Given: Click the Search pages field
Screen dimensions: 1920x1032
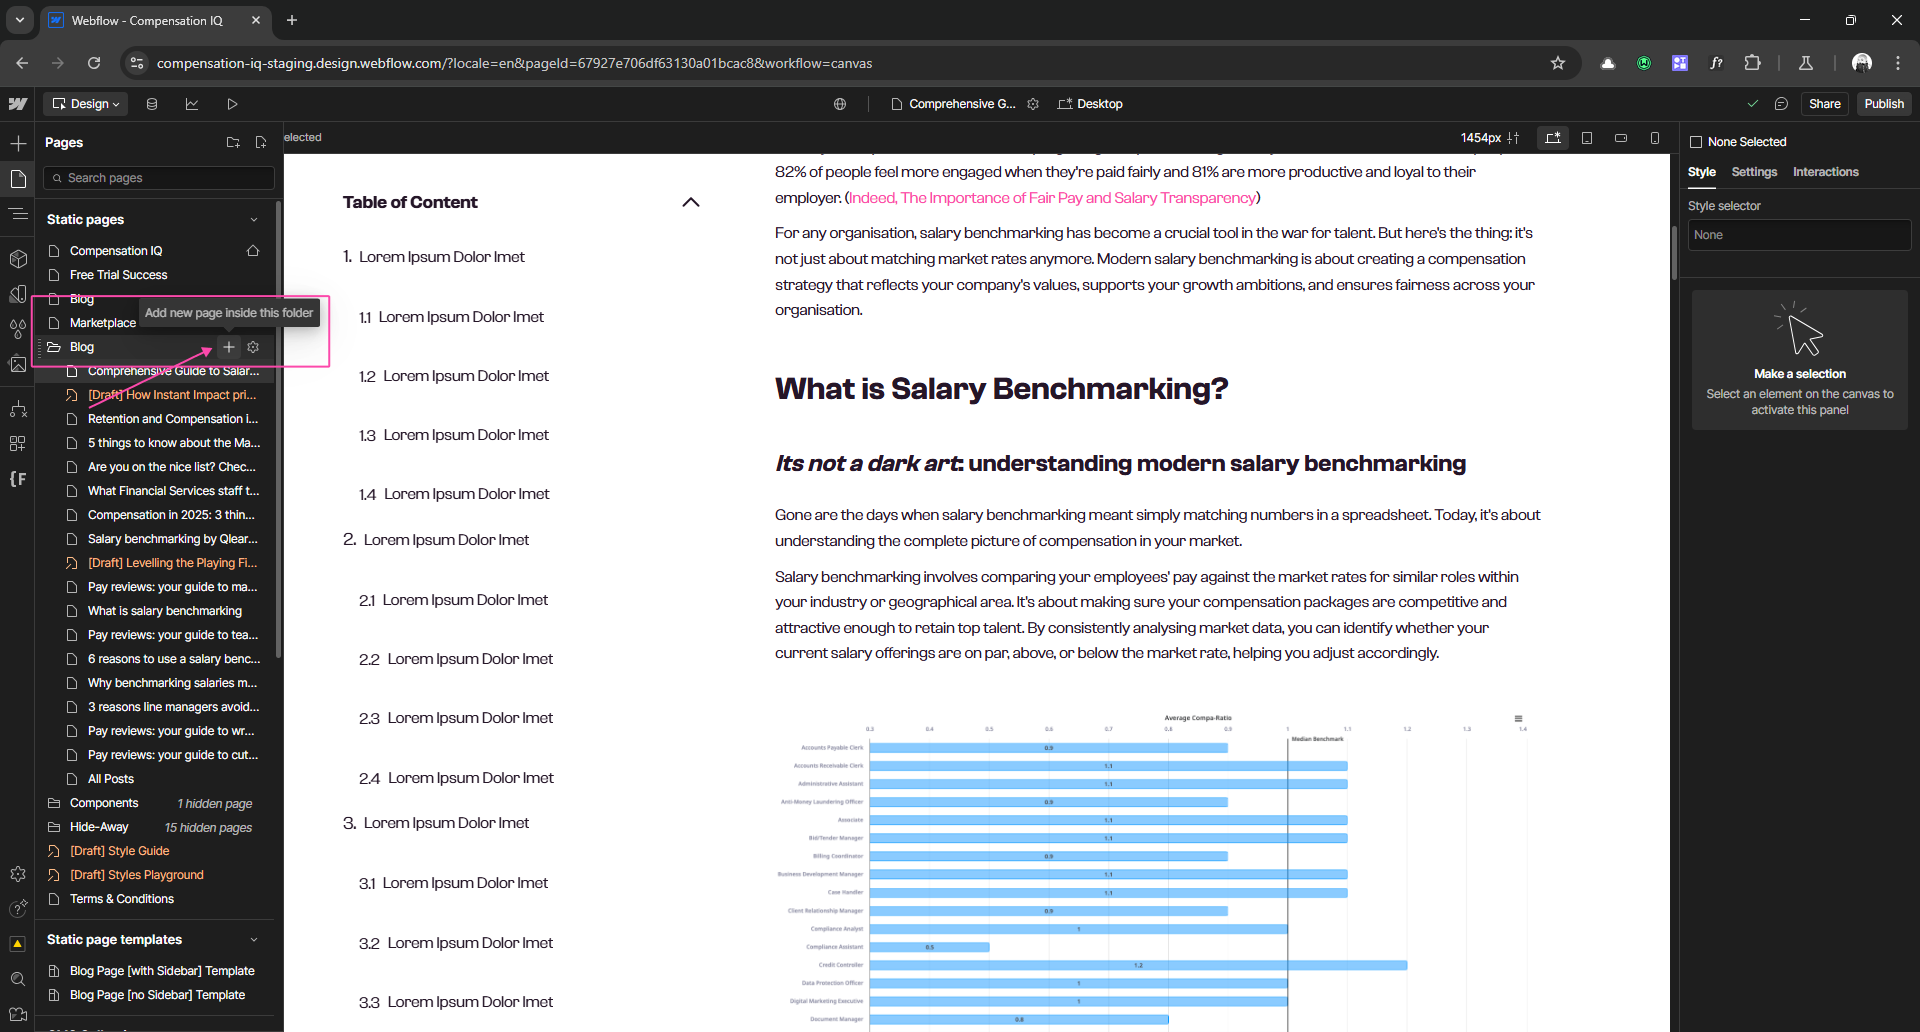Looking at the screenshot, I should pos(159,178).
